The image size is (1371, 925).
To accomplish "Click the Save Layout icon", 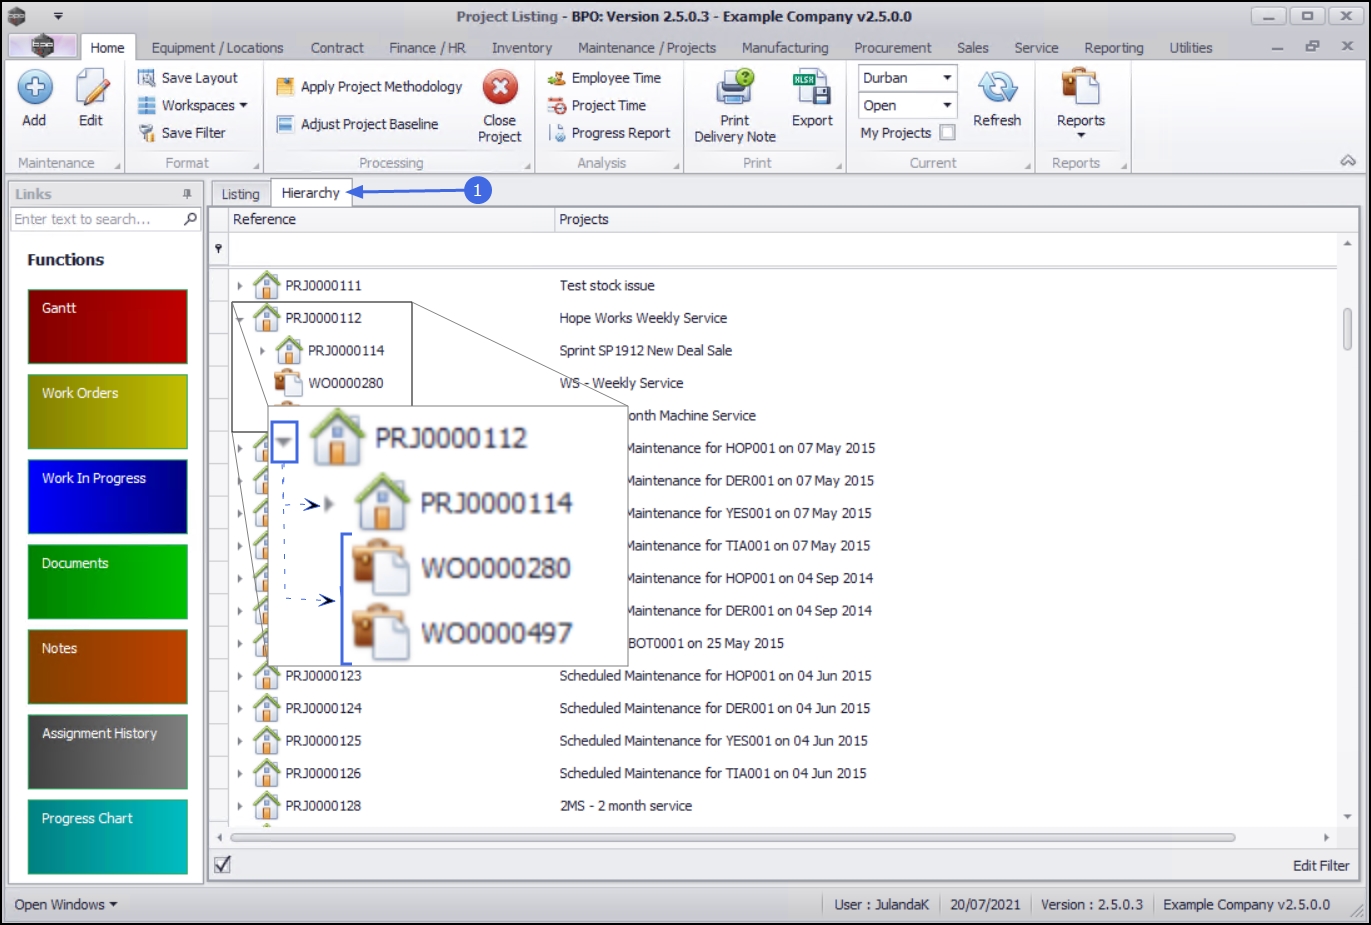I will (147, 78).
